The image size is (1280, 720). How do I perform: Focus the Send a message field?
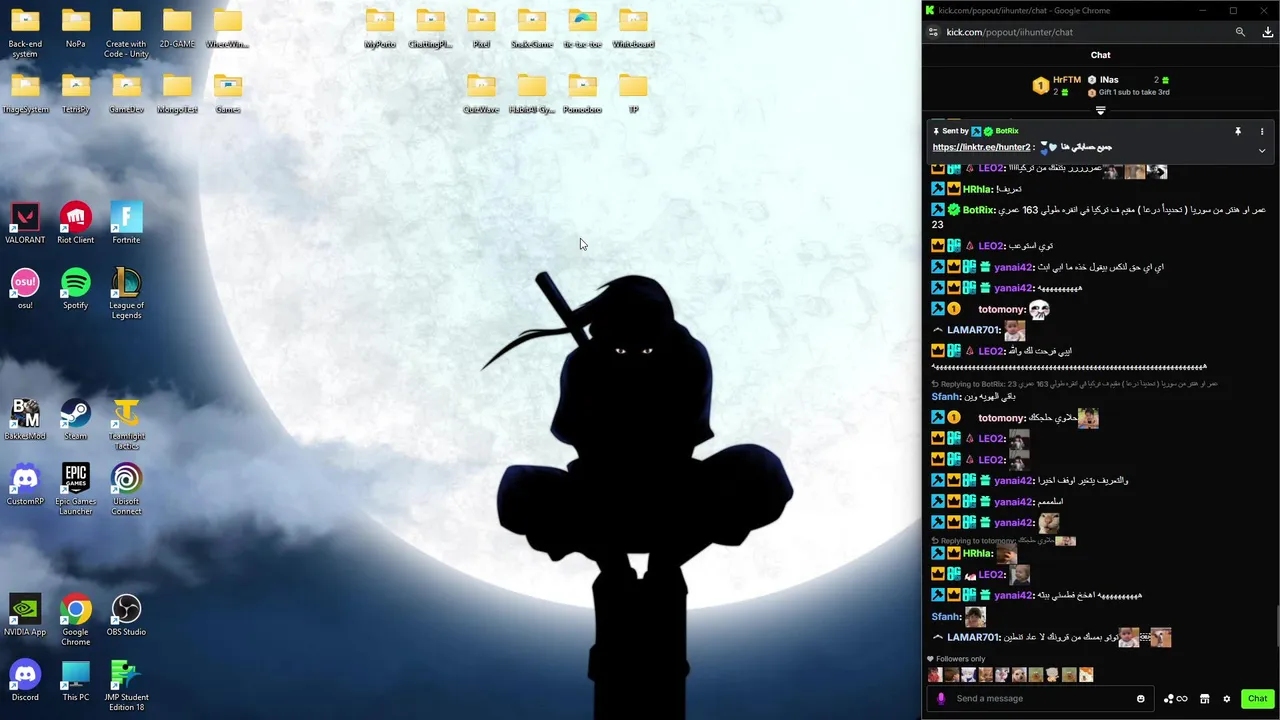coord(1040,699)
